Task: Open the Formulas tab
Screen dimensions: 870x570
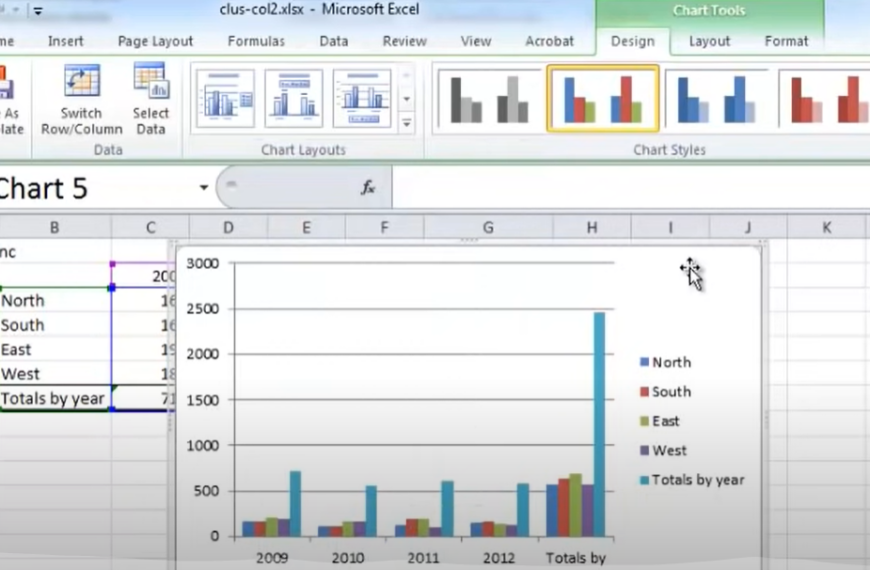Action: pos(256,41)
